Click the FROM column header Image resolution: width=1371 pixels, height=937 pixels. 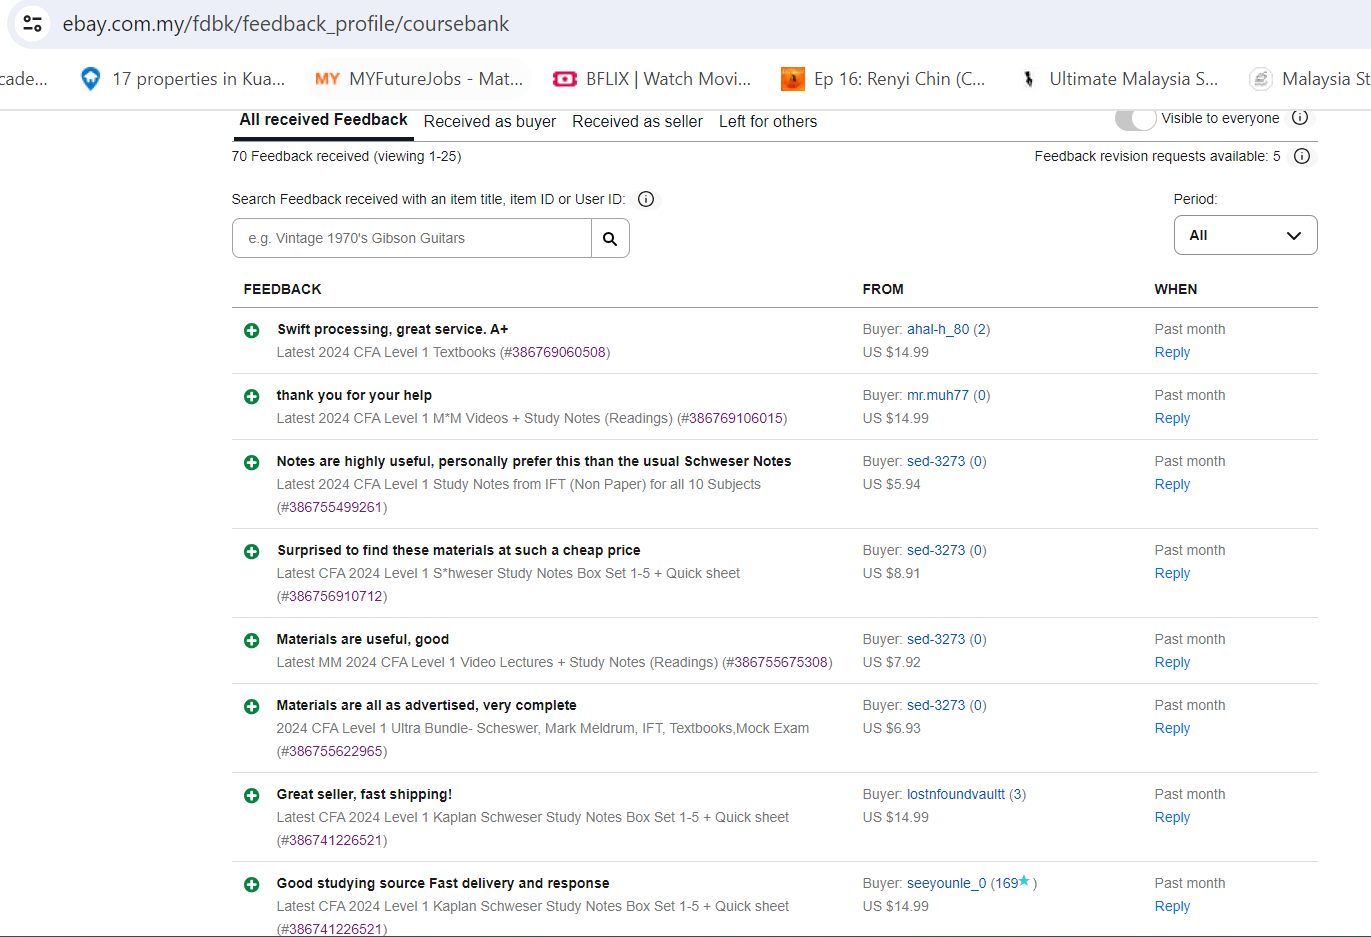point(883,289)
